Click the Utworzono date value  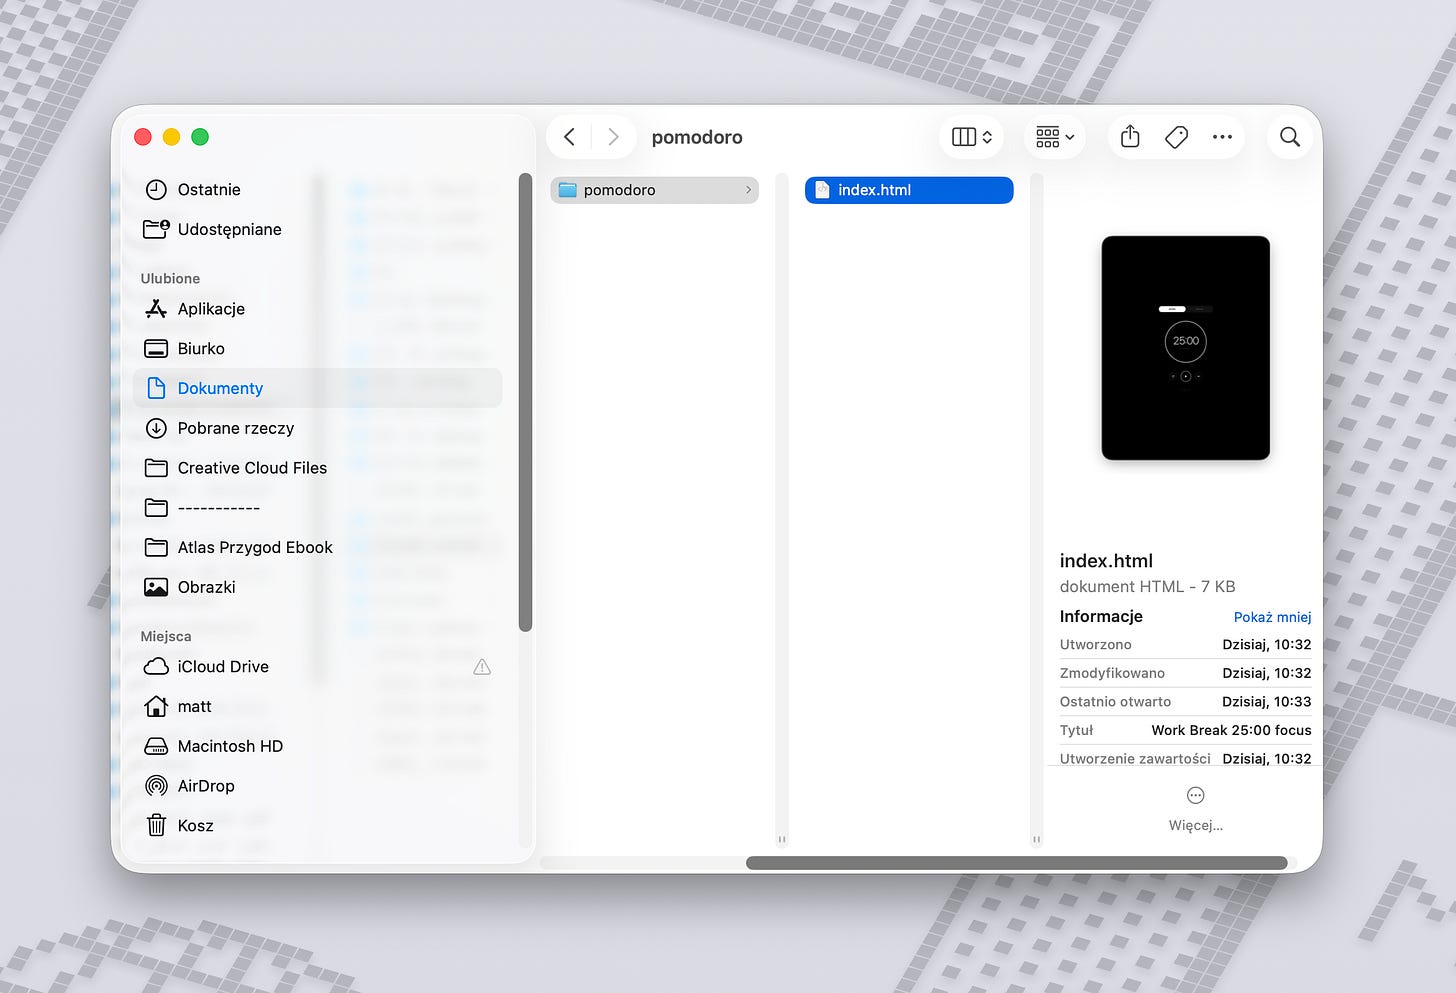pos(1266,645)
